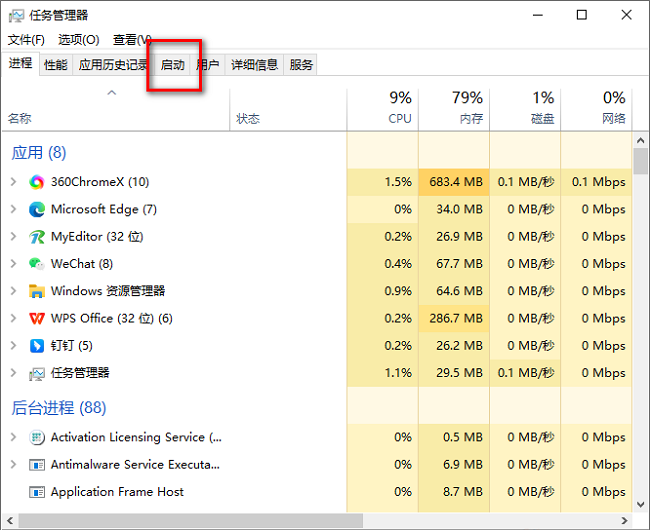Expand the WeChat process group
650x530 pixels.
(14, 264)
